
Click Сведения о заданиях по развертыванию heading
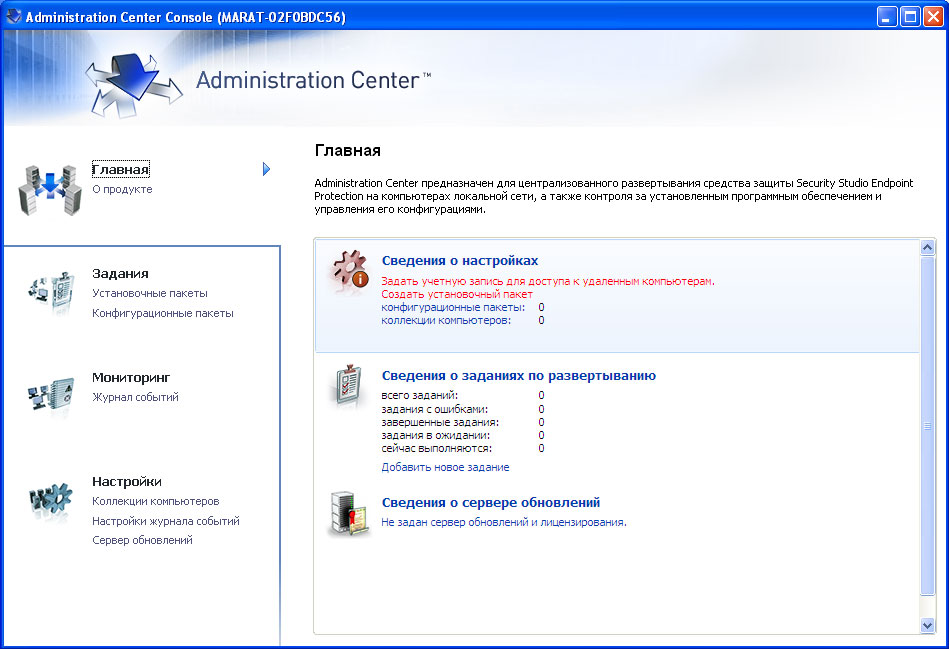click(519, 375)
